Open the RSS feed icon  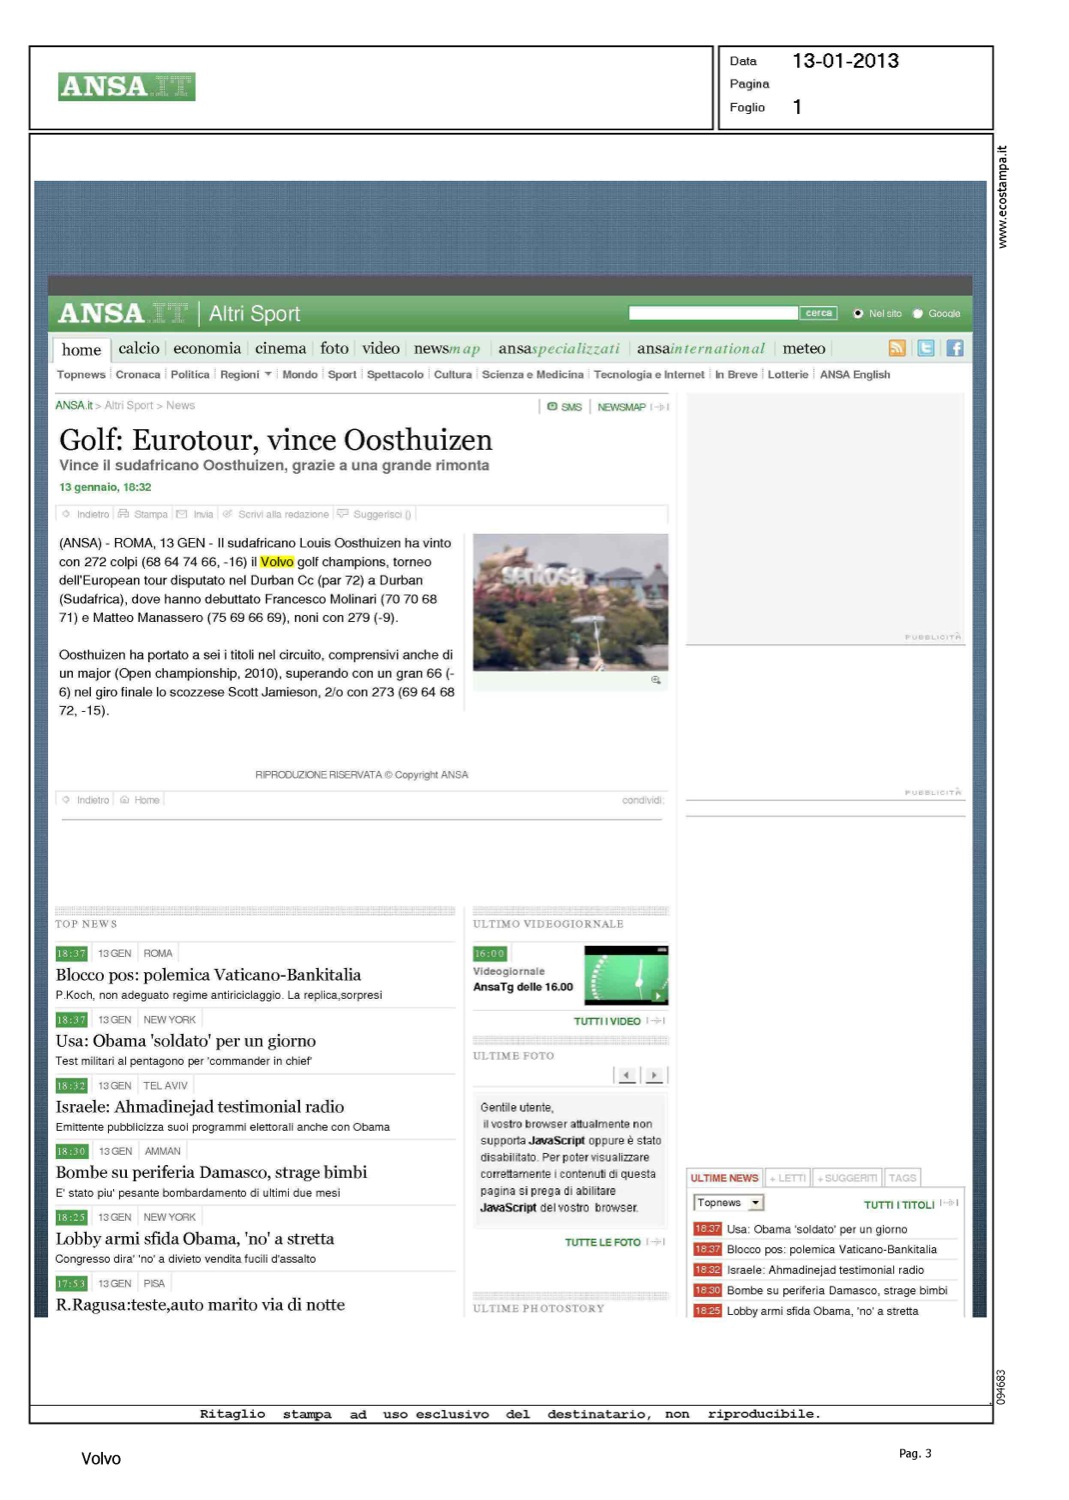[x=897, y=348]
